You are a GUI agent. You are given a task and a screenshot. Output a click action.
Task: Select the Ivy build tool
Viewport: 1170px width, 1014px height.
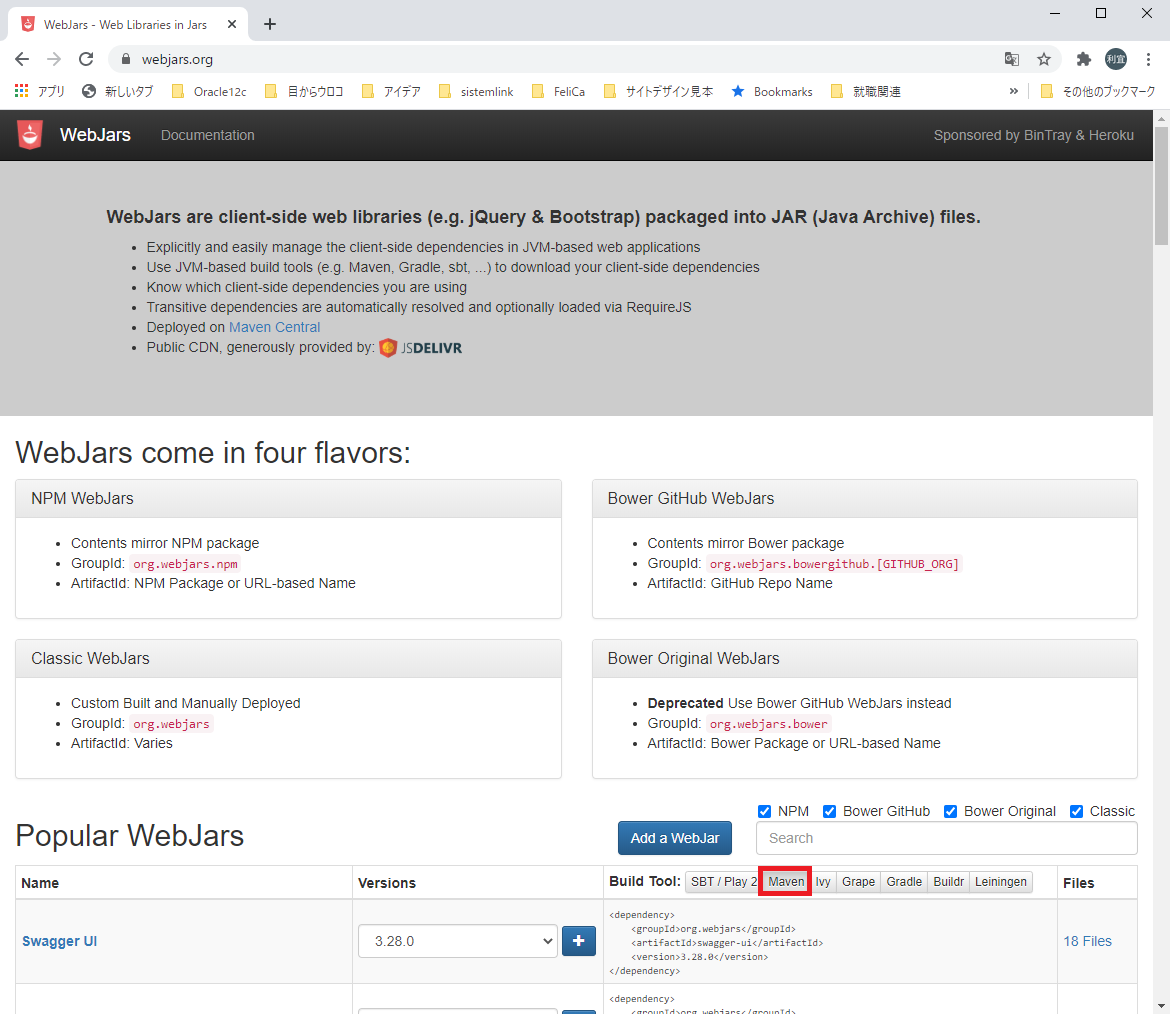click(823, 882)
